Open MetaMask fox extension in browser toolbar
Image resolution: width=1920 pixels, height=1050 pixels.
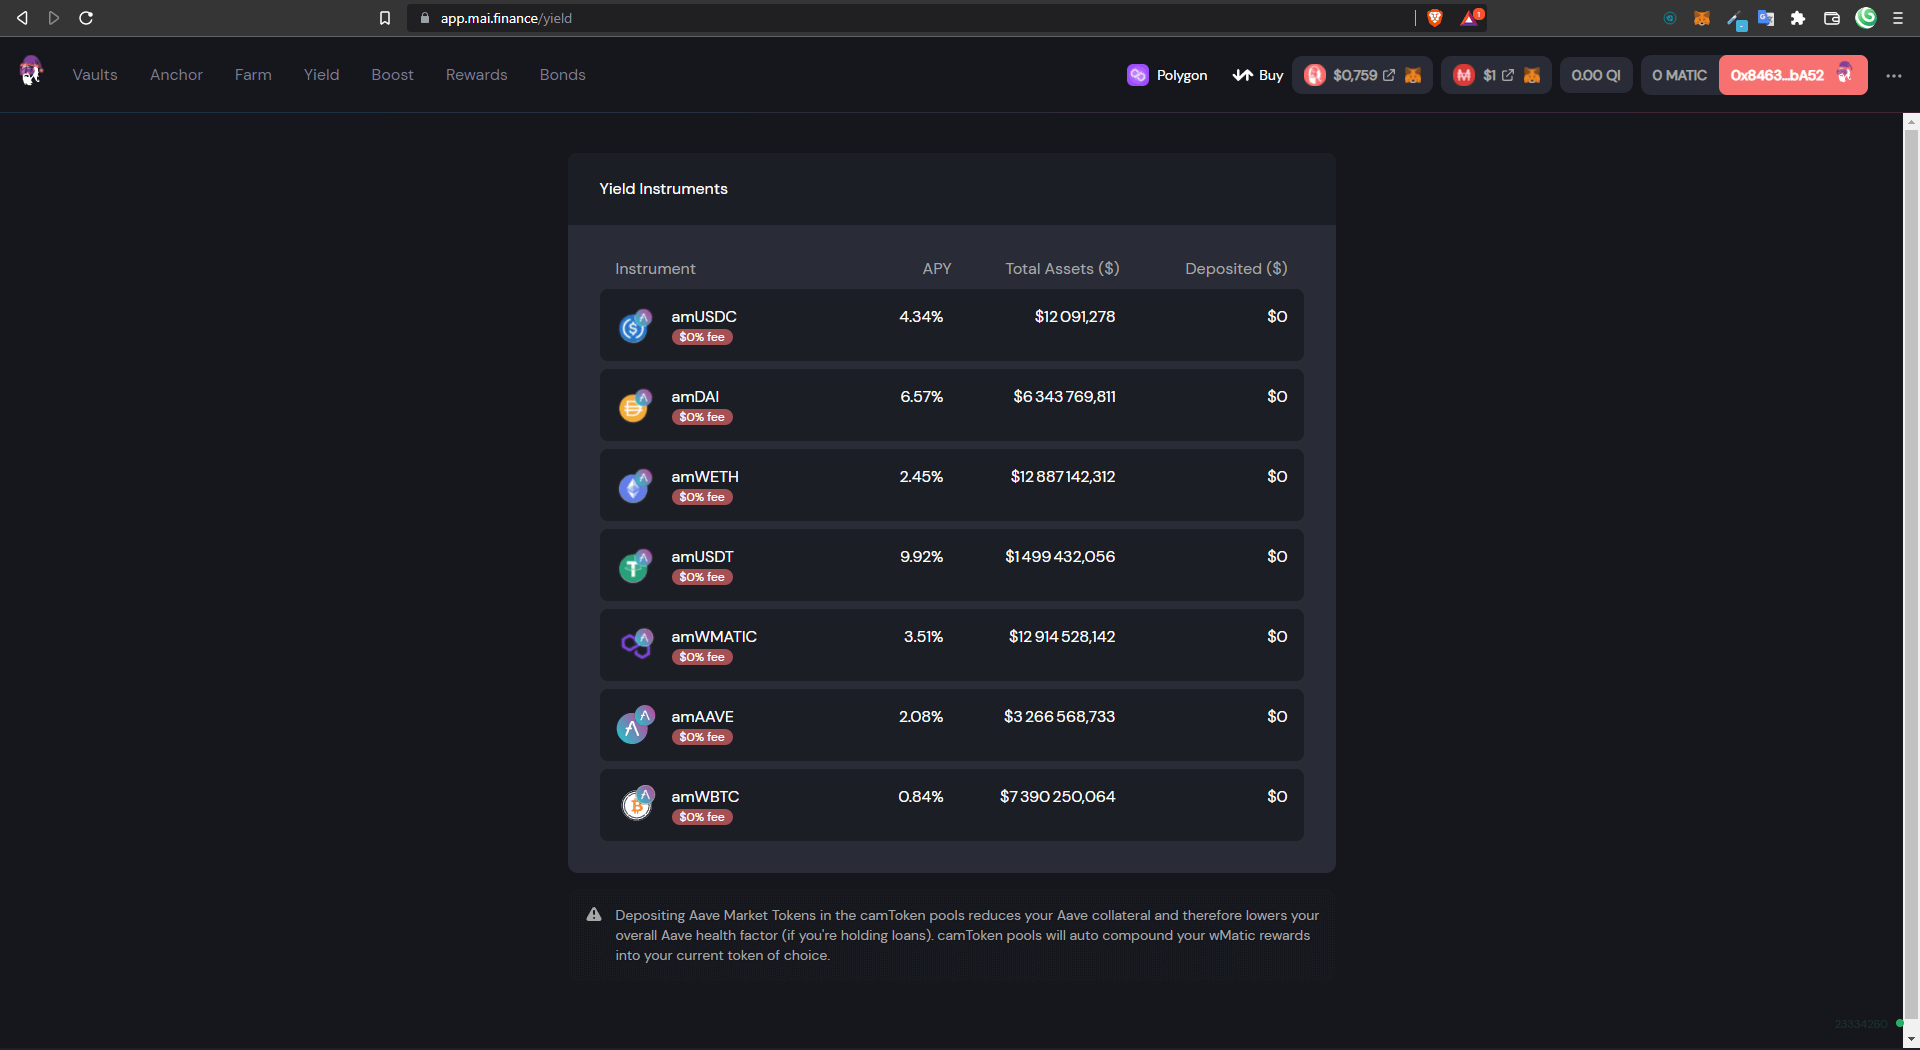tap(1701, 18)
